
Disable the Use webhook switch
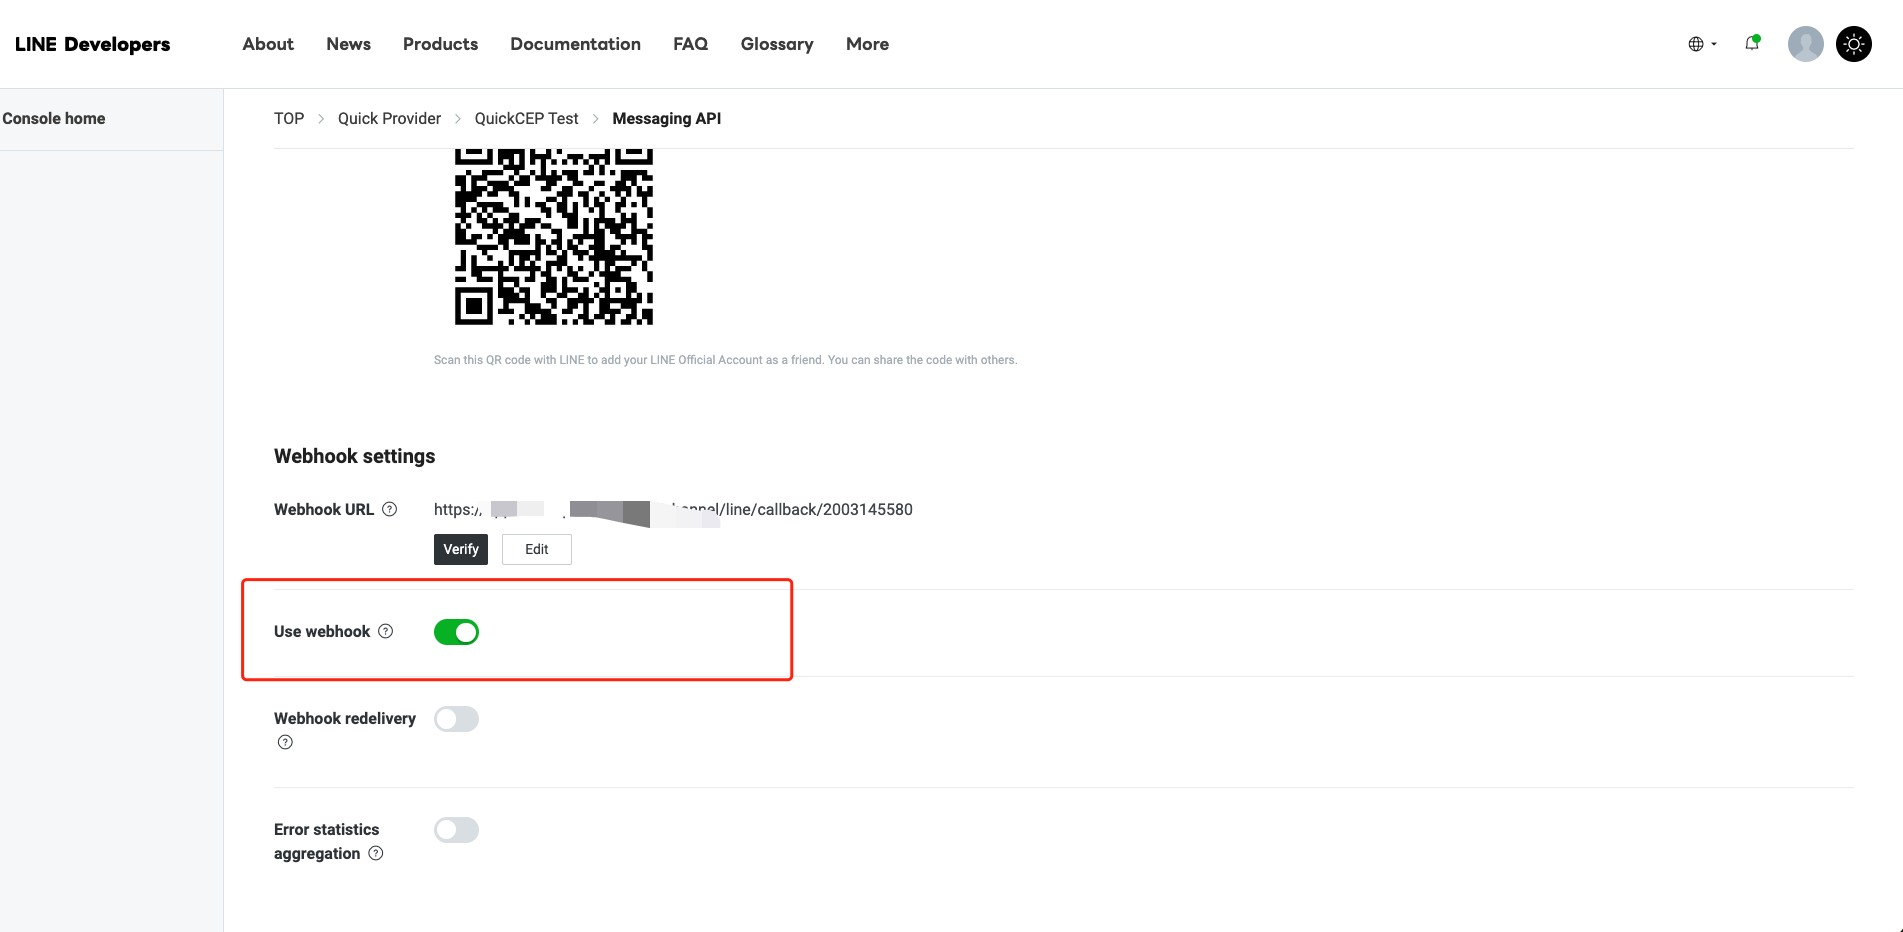tap(456, 632)
